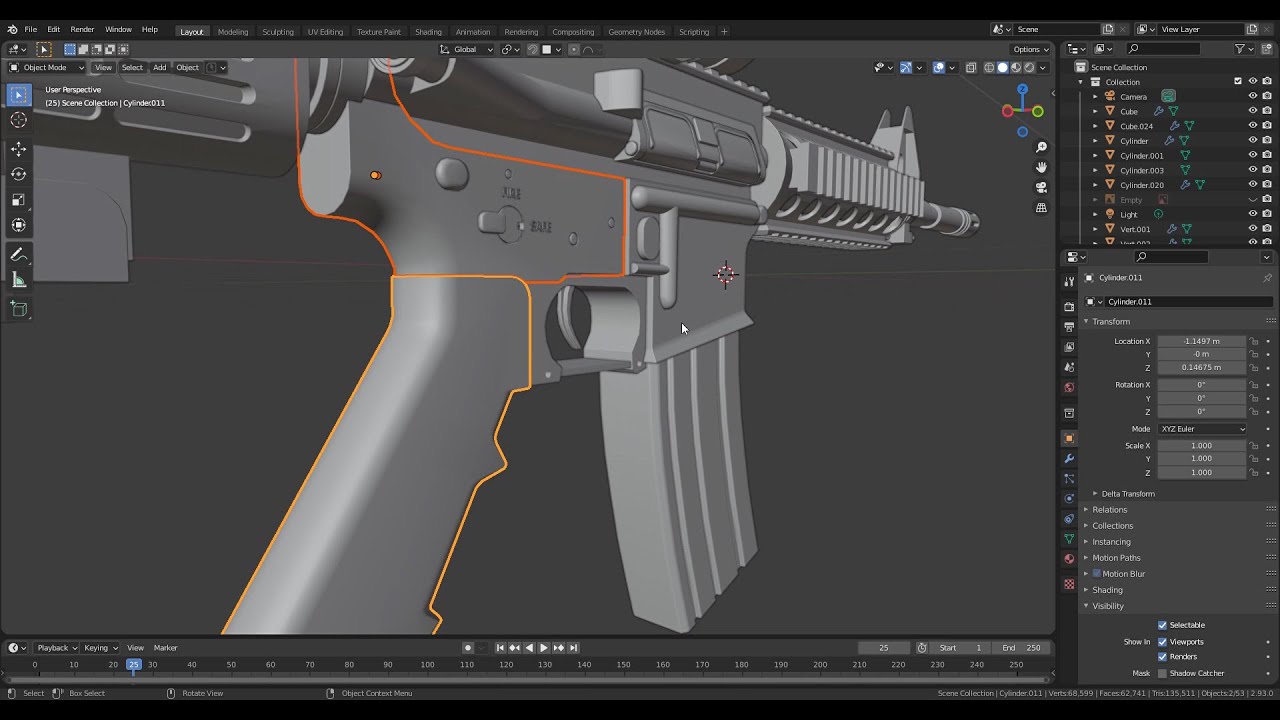The image size is (1280, 720).
Task: Select the Cursor tool in left toolbar
Action: (18, 120)
